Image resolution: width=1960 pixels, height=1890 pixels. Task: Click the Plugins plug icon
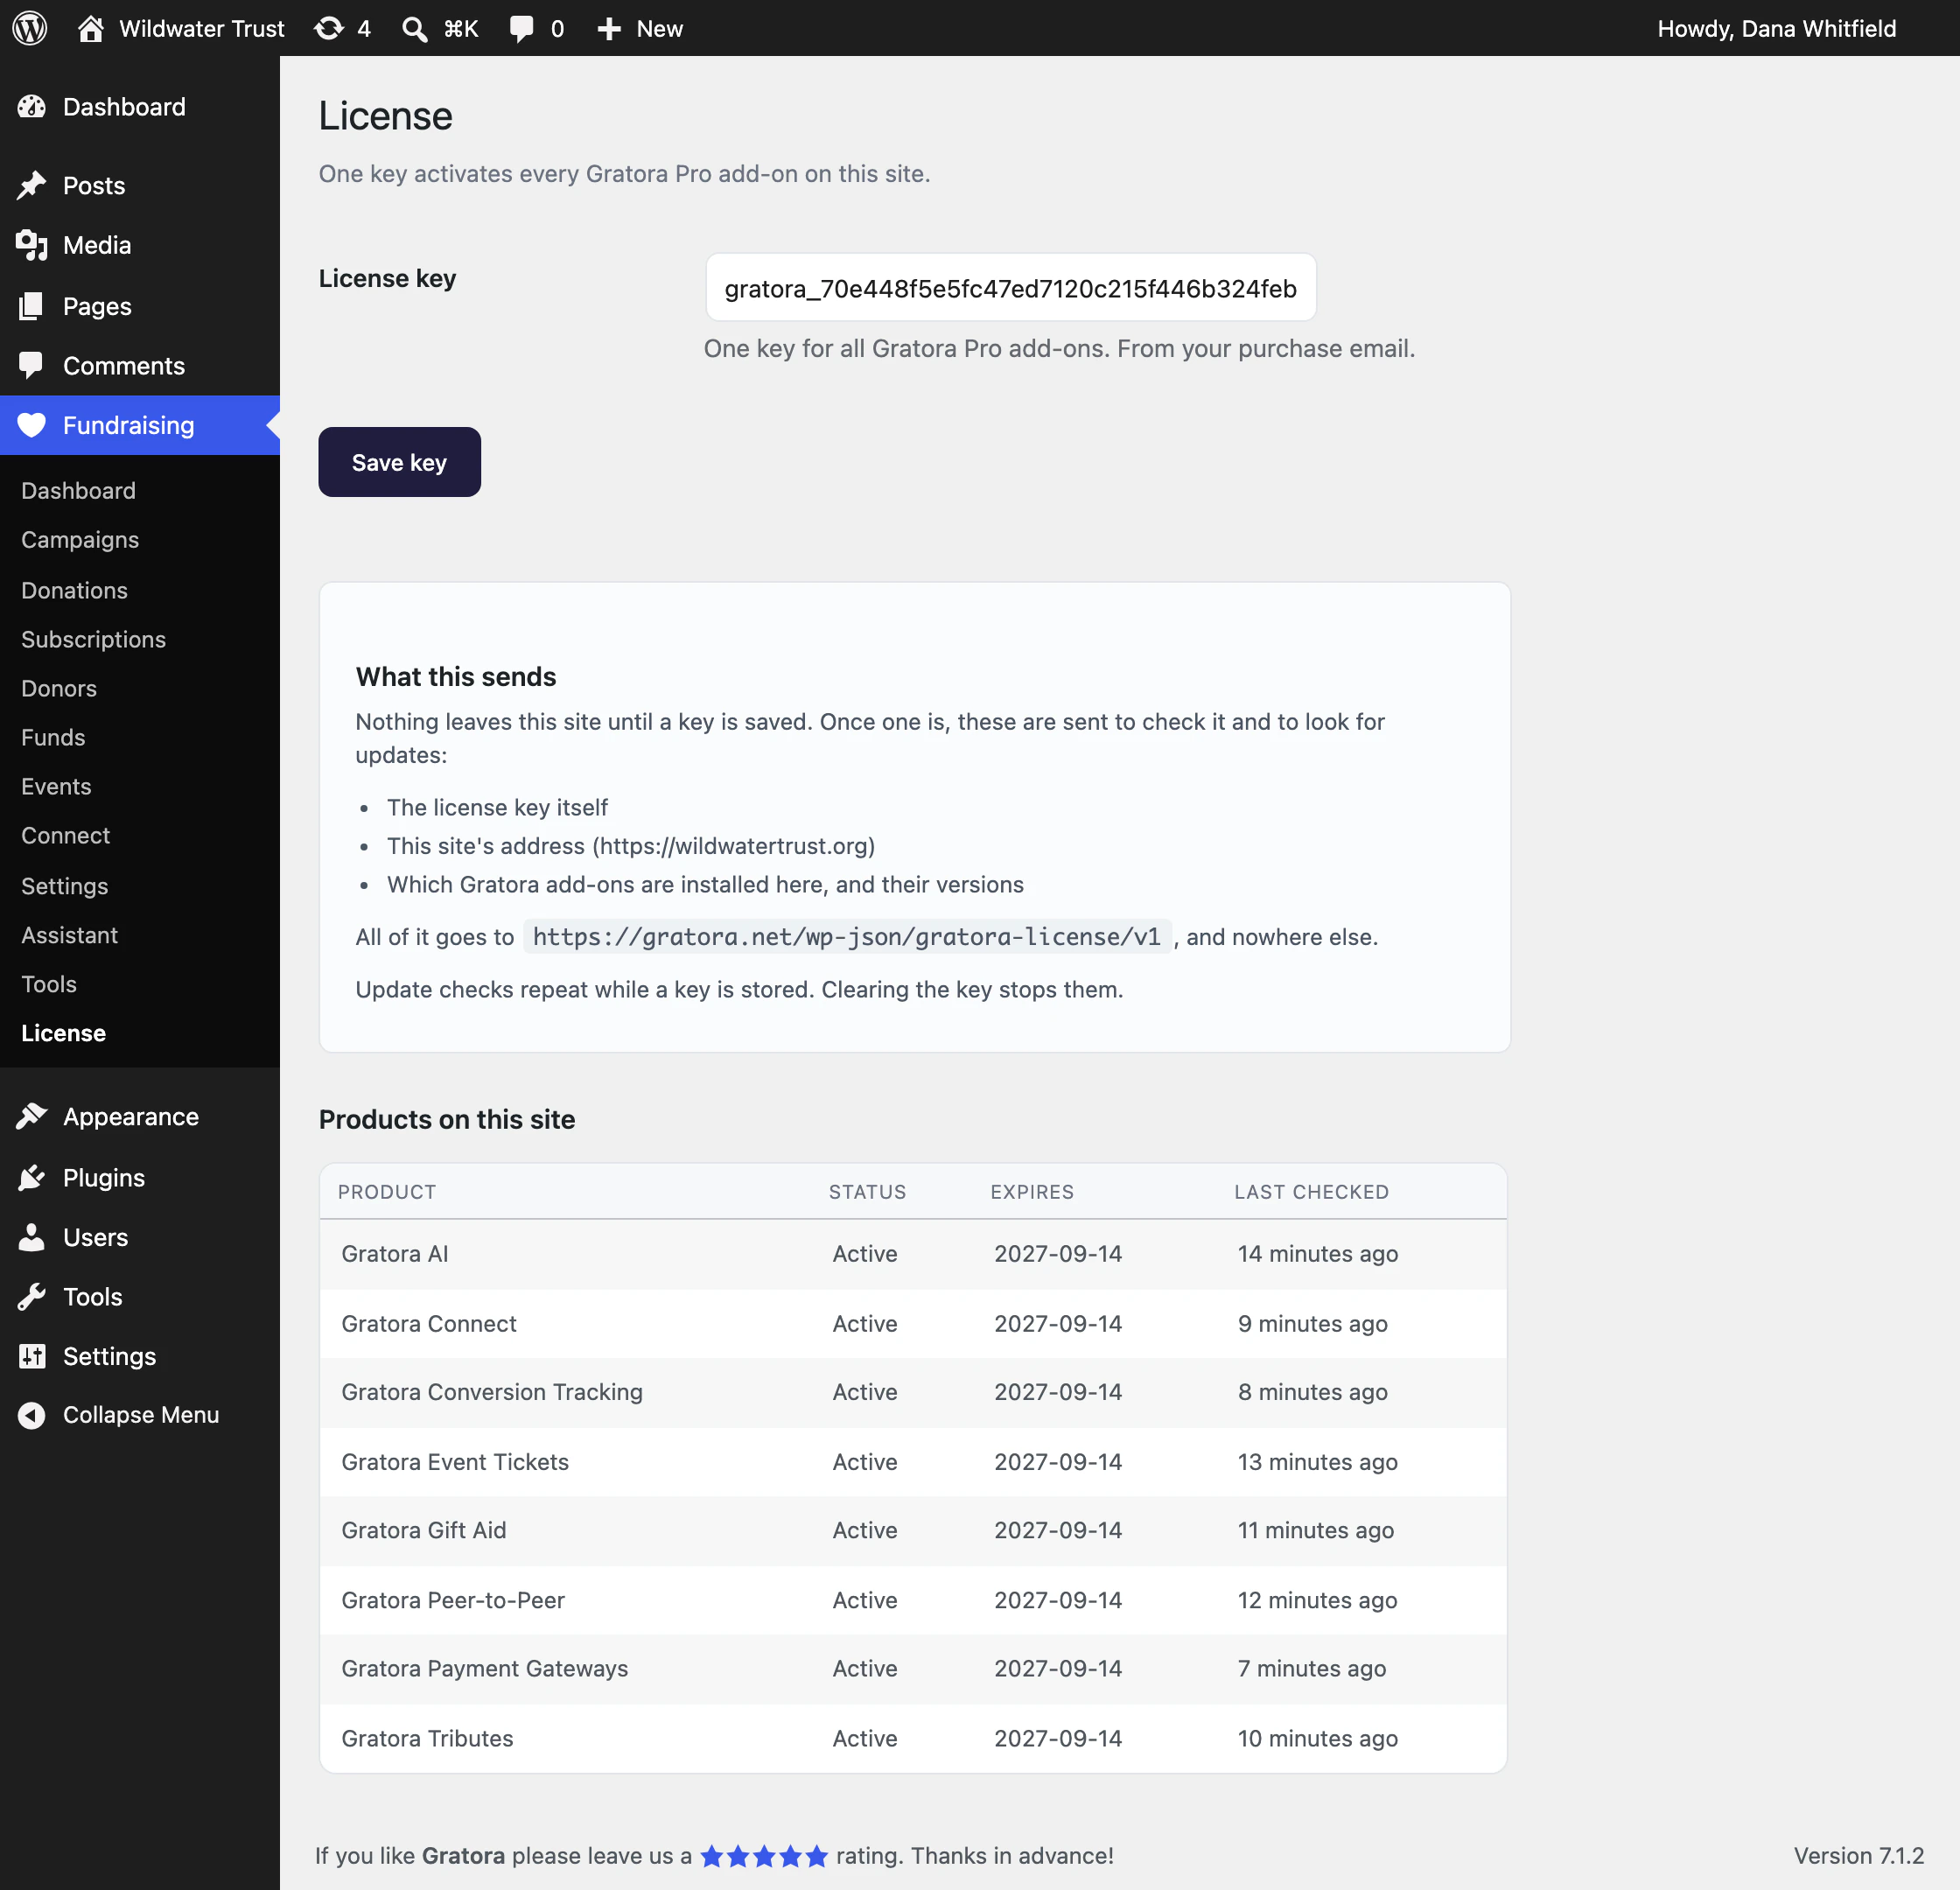32,1177
